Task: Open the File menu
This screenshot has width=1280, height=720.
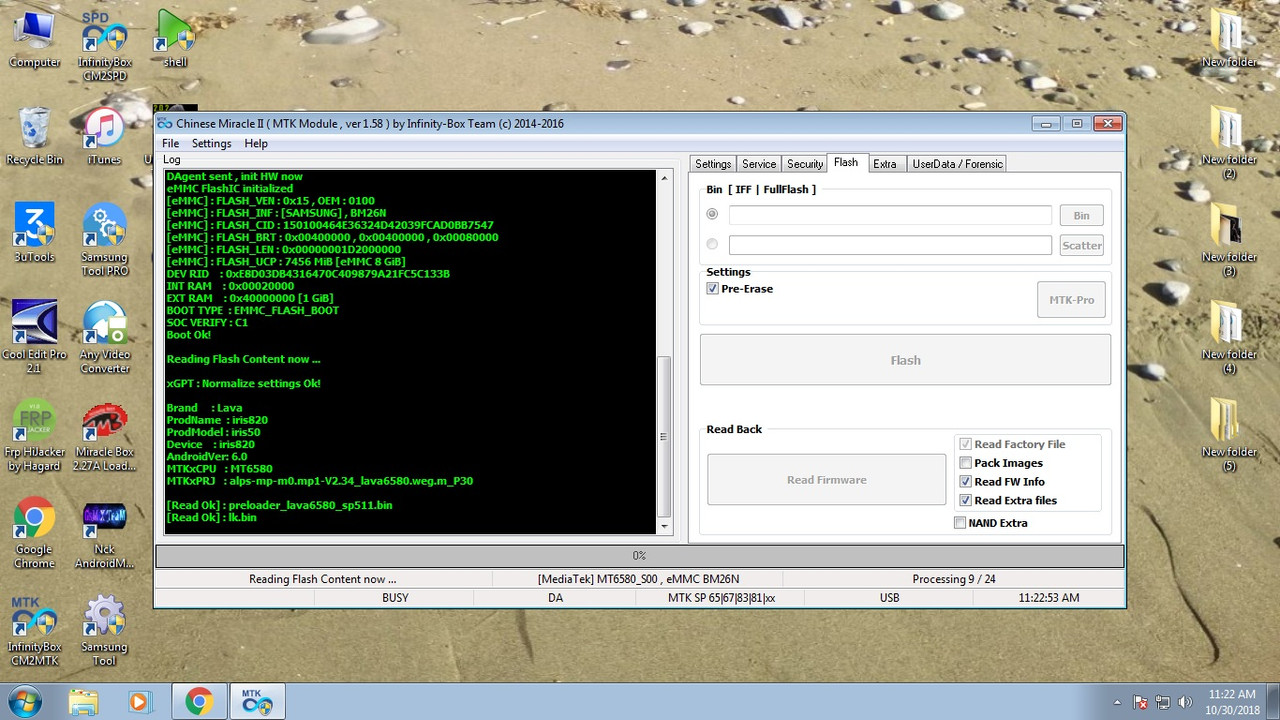Action: (171, 144)
